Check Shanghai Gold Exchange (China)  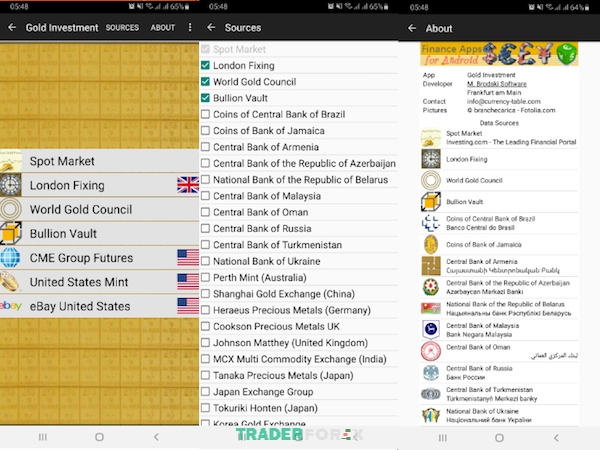pyautogui.click(x=205, y=294)
